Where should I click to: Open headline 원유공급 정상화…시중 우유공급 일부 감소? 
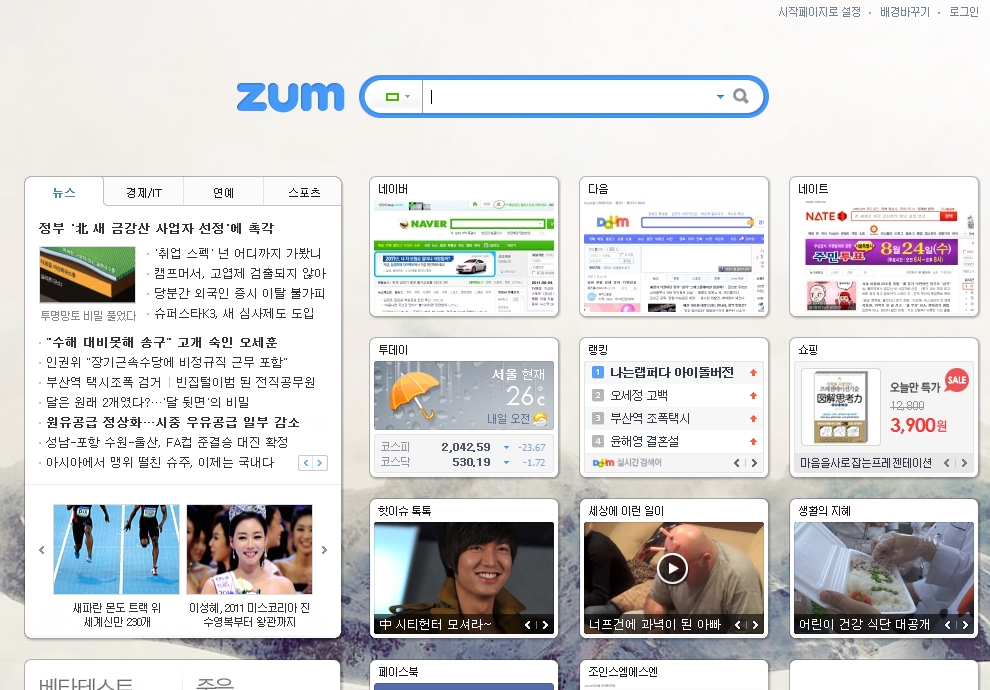(172, 422)
